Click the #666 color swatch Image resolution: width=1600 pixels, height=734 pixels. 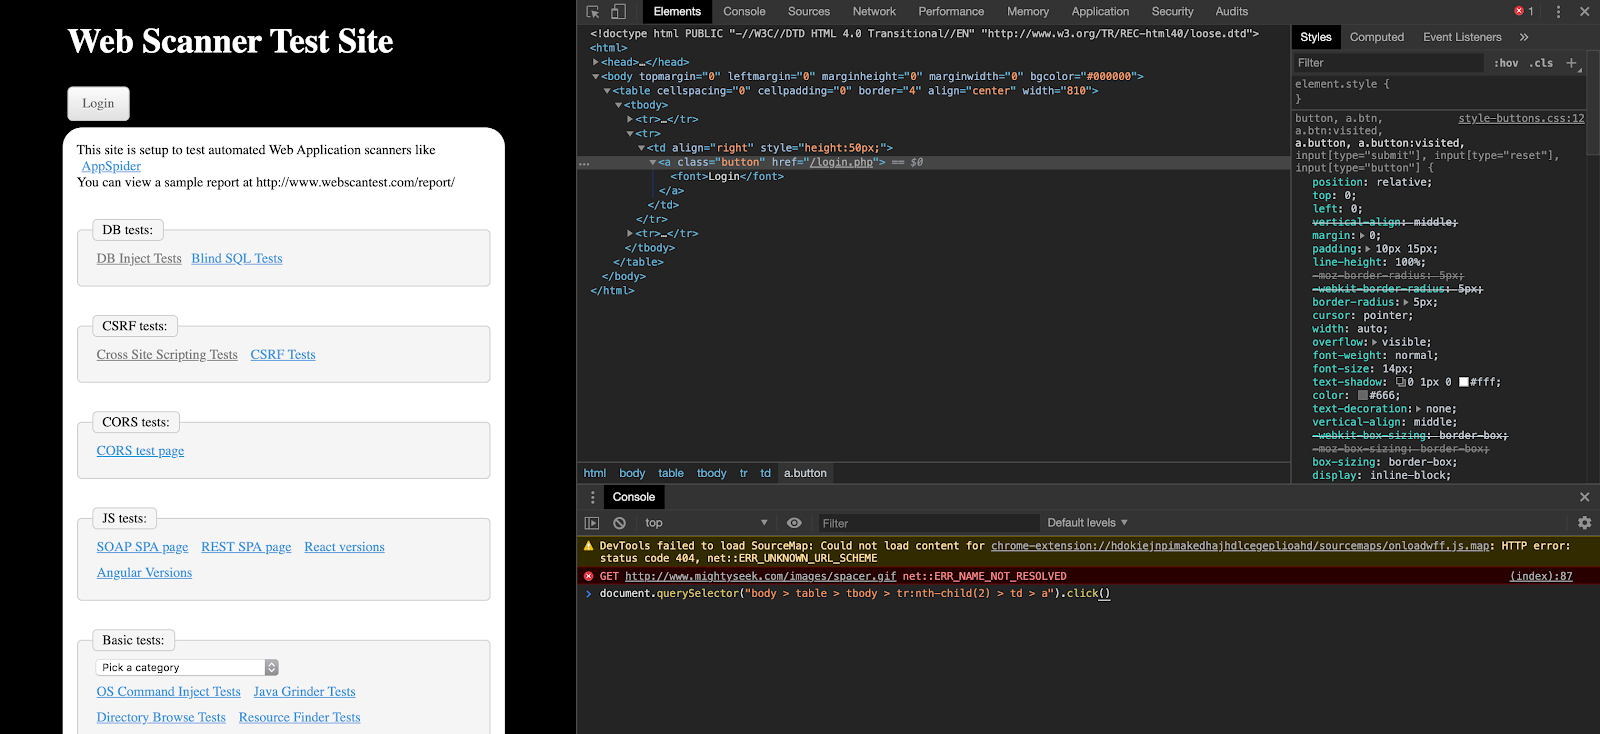(1362, 396)
